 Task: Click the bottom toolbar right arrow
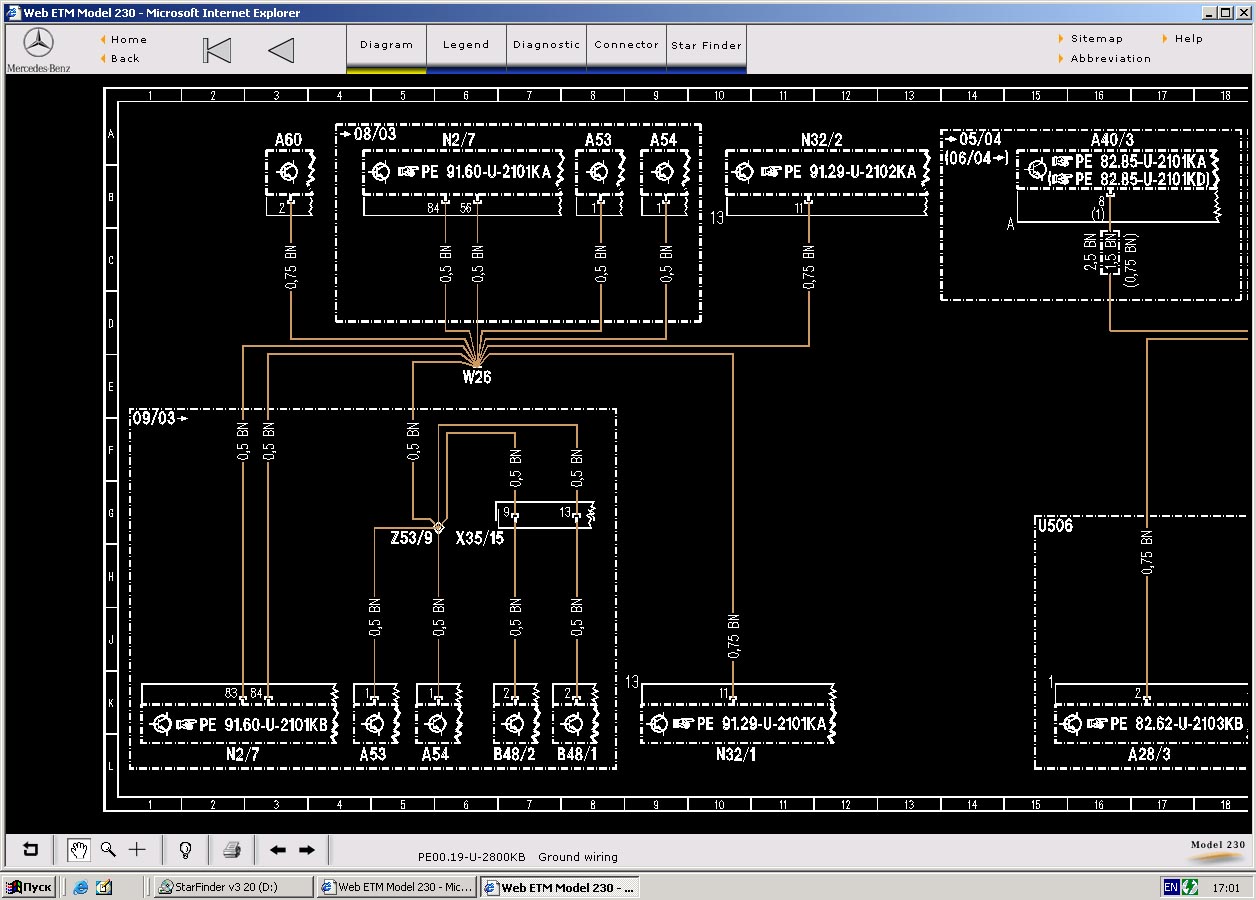point(307,850)
